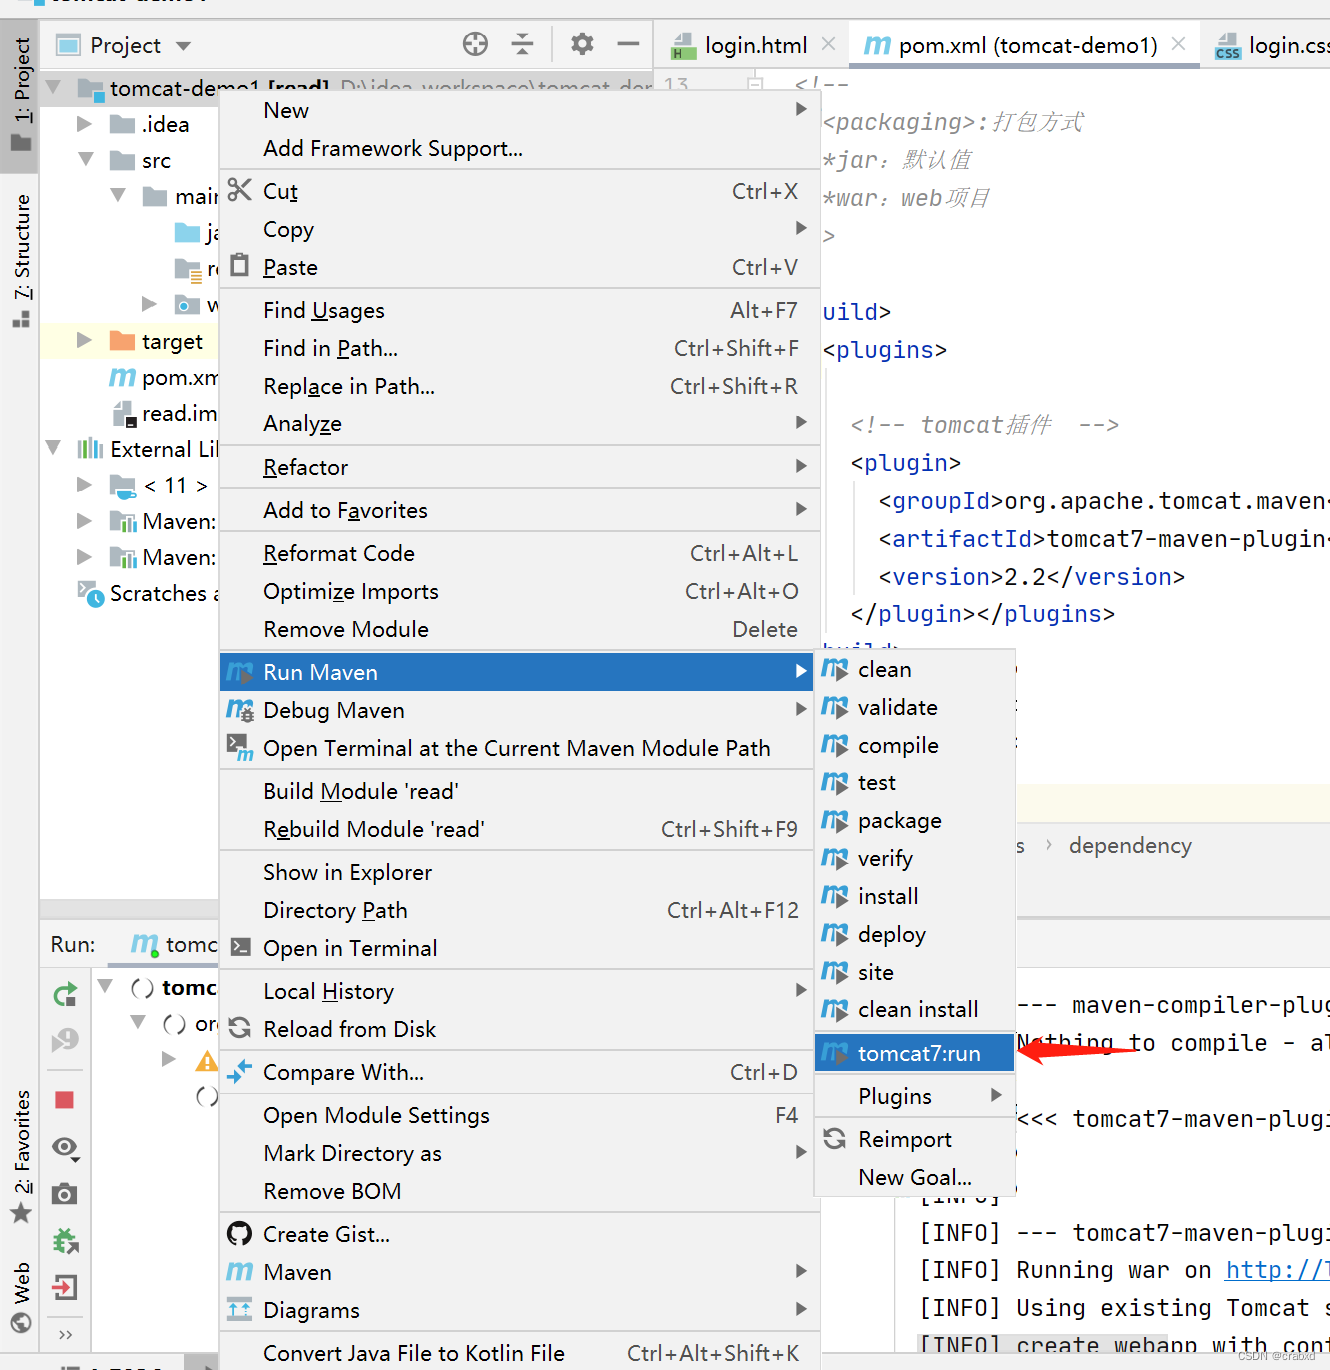1330x1370 pixels.
Task: Open the Maven submenu entry
Action: (518, 1272)
